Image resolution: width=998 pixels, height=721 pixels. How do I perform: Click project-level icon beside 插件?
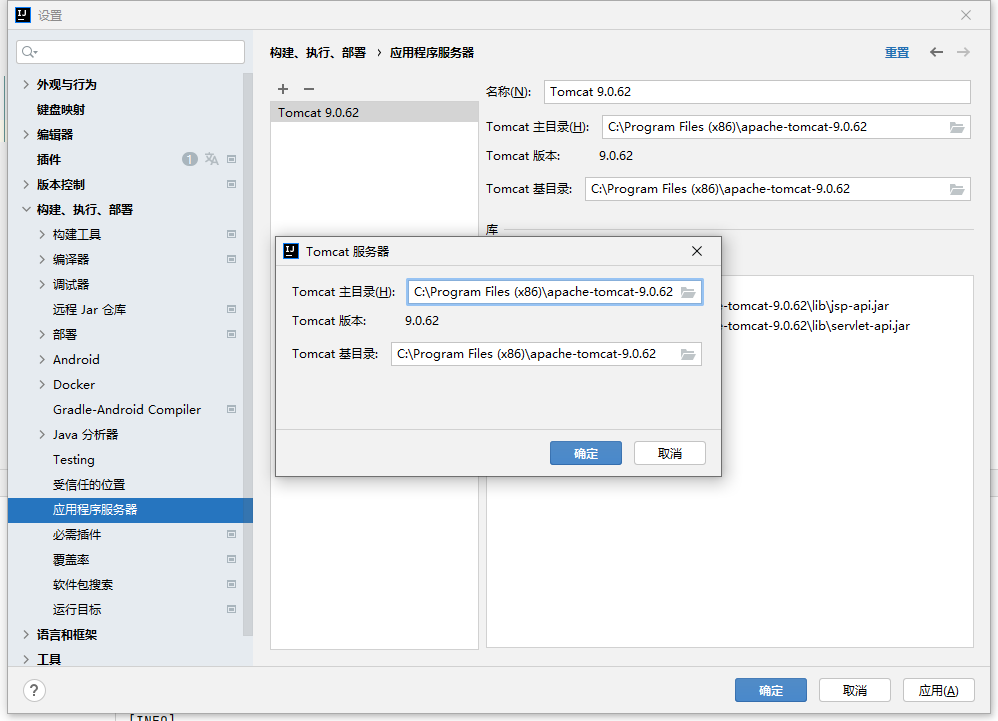click(x=232, y=159)
